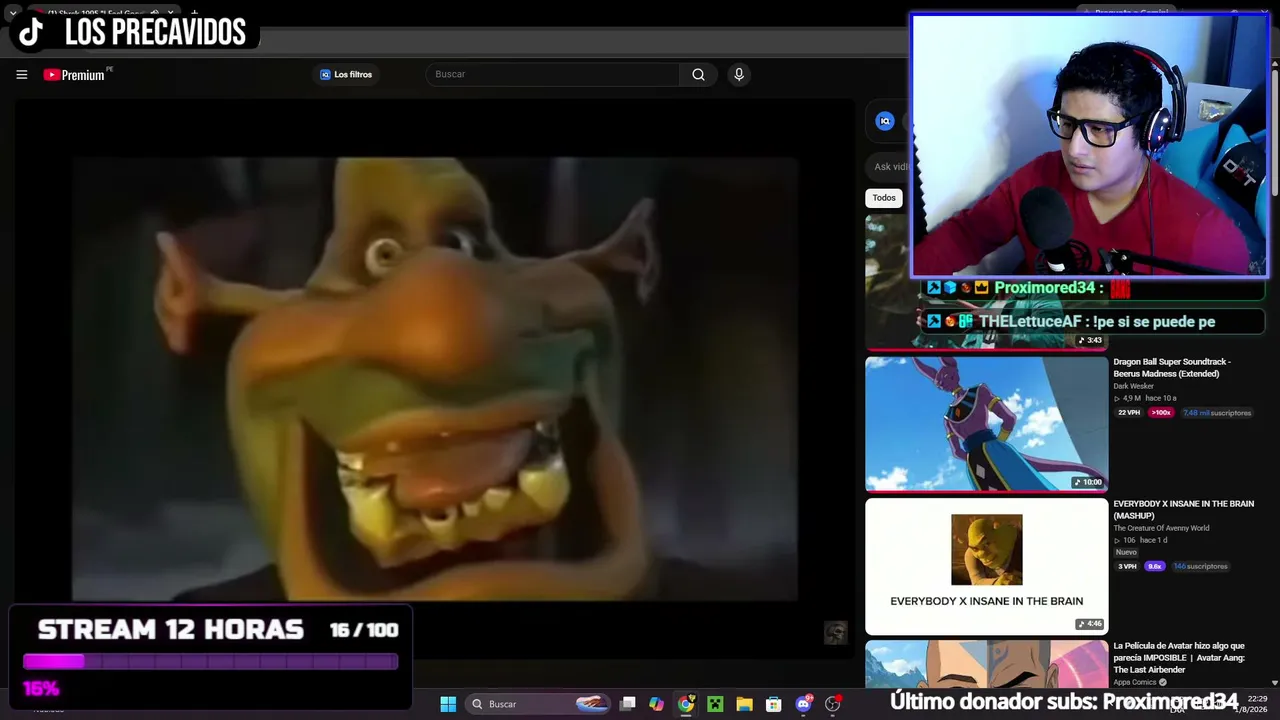
Task: Open the Avatar Aang video thumbnail
Action: (986, 664)
